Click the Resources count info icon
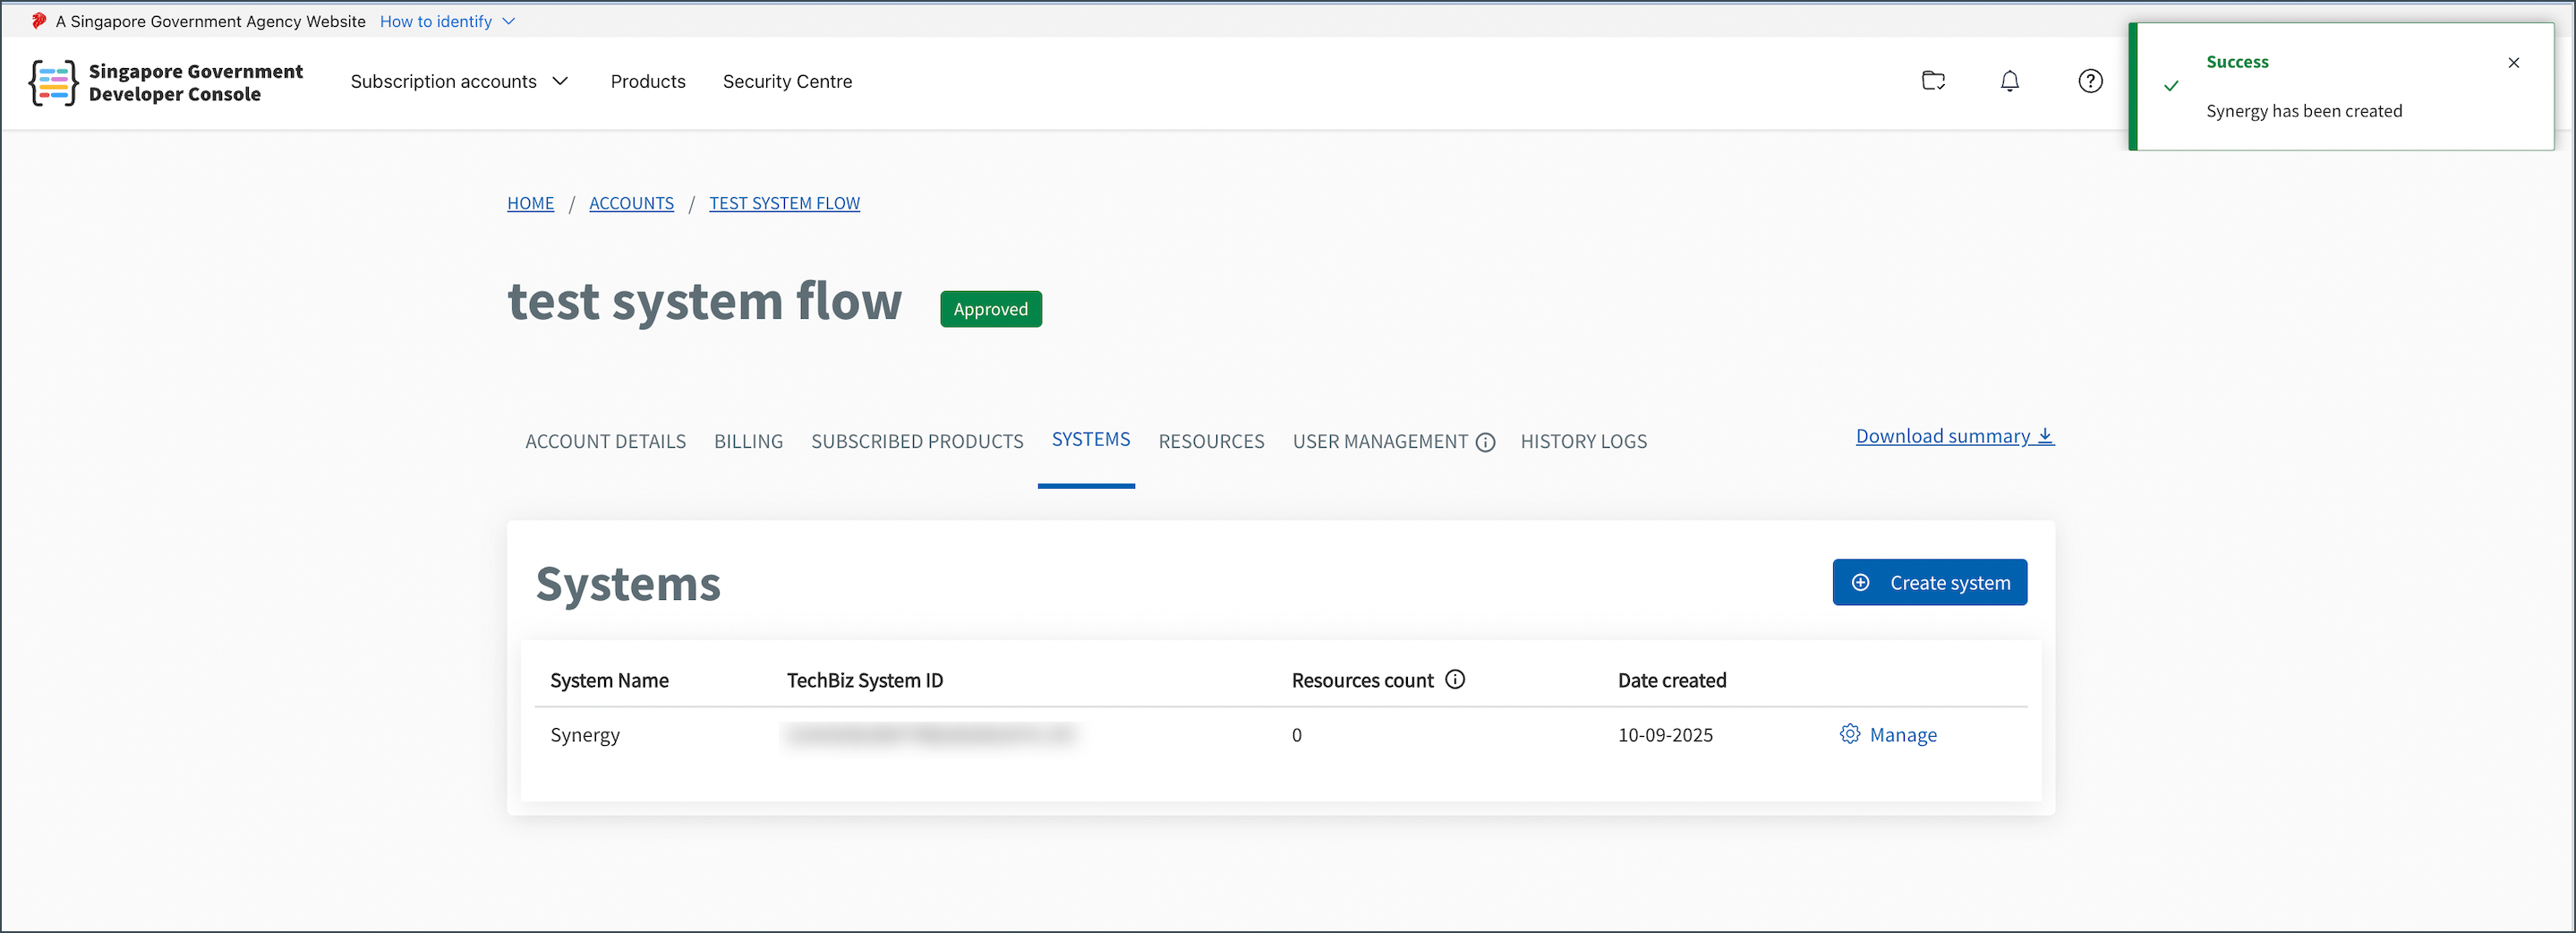The width and height of the screenshot is (2576, 933). [1455, 680]
